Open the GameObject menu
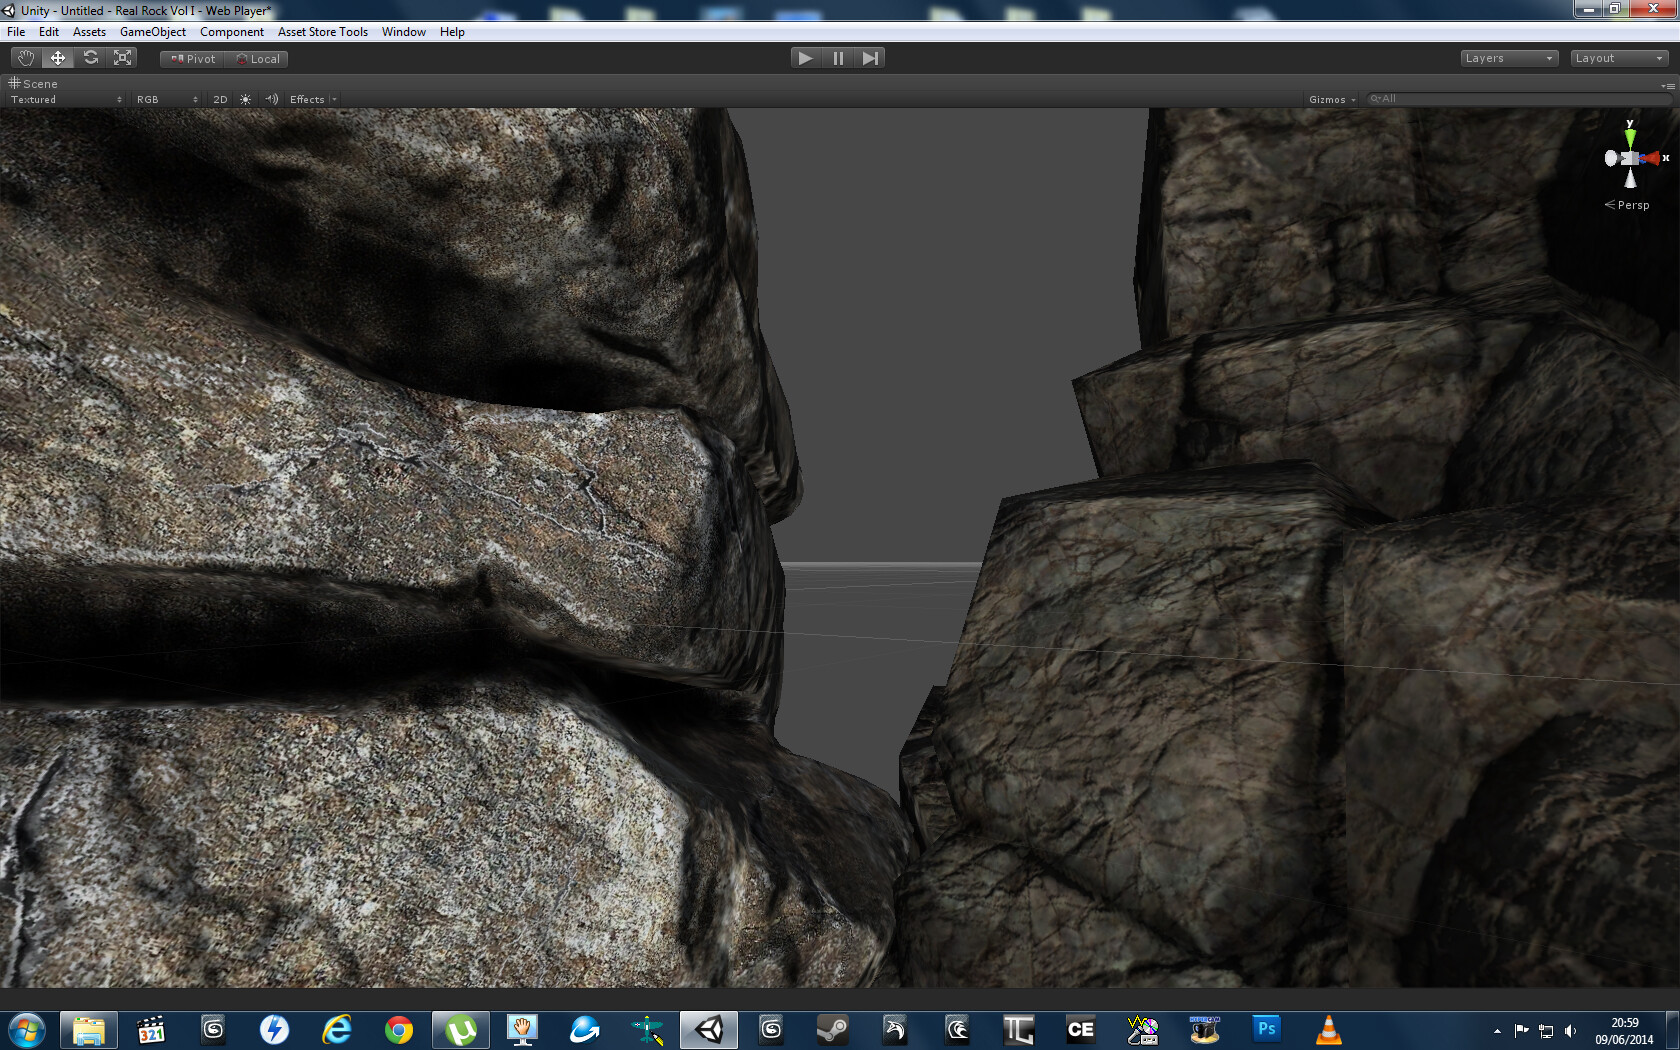 152,32
